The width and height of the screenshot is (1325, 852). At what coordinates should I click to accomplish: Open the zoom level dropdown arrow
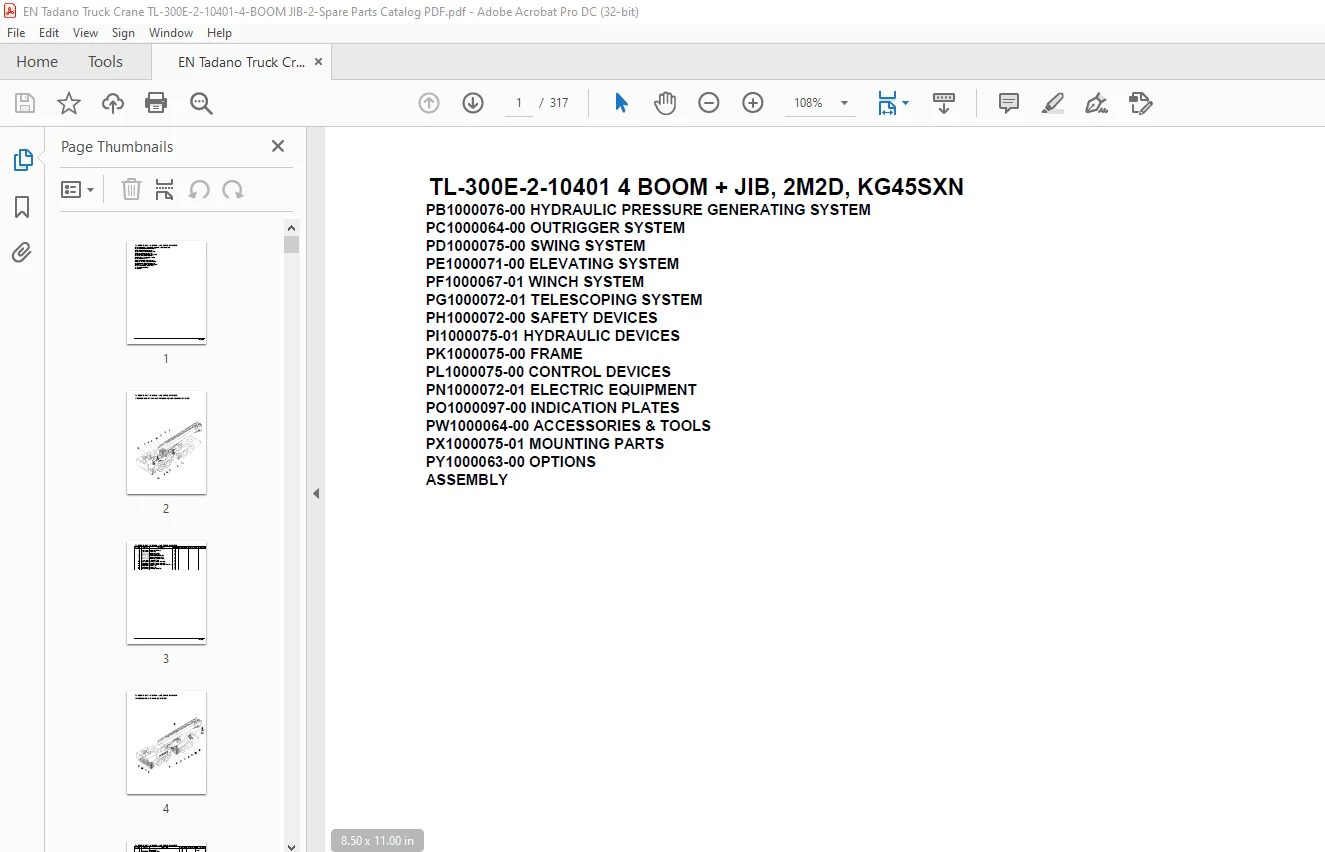pyautogui.click(x=845, y=103)
